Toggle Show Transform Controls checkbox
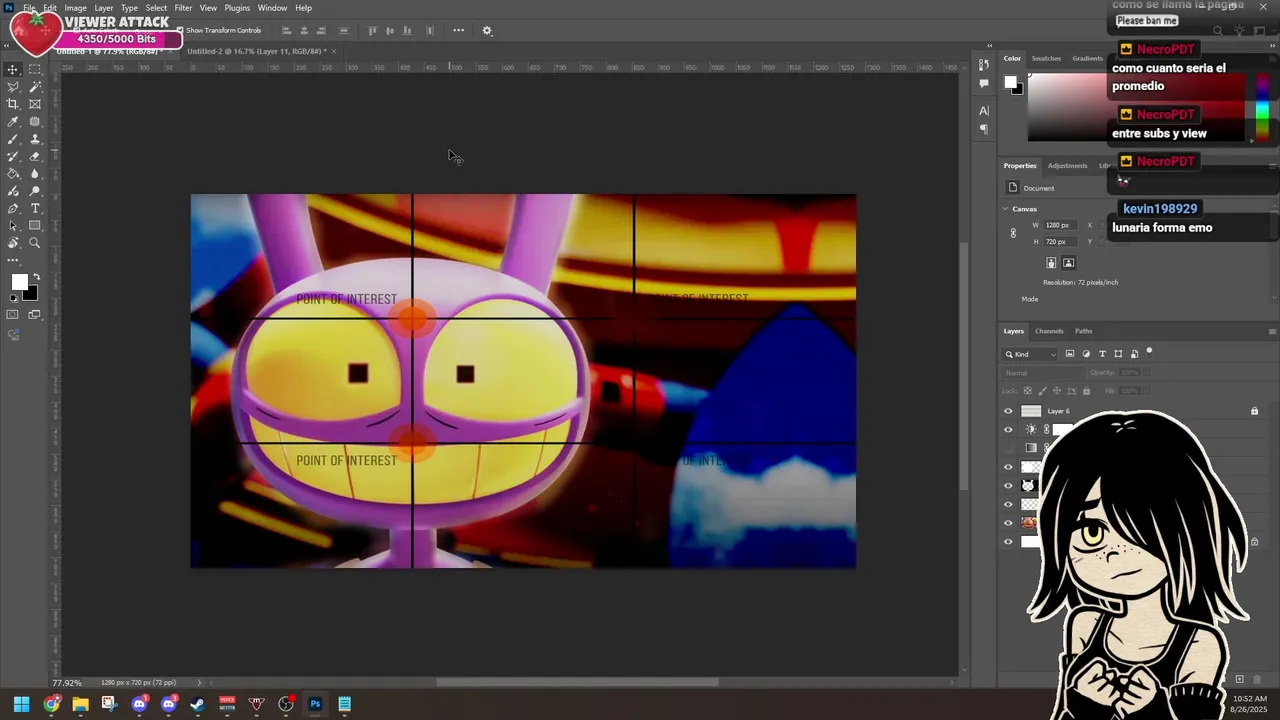The width and height of the screenshot is (1280, 720). (x=180, y=31)
